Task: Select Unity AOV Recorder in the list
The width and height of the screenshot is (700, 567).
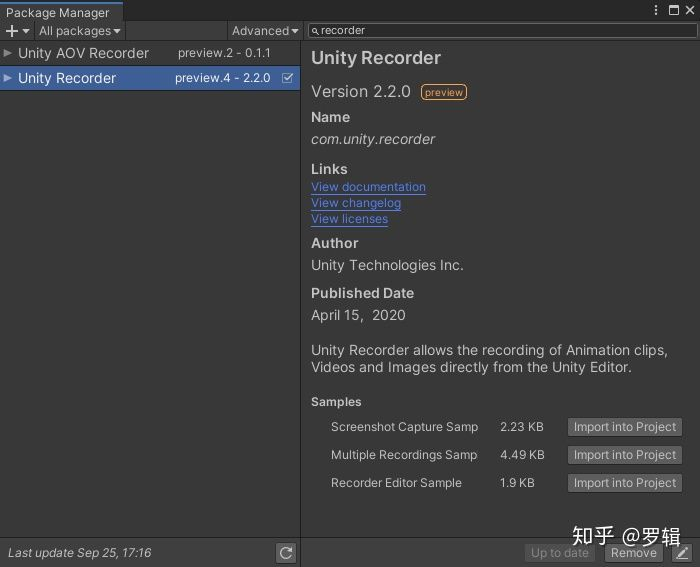Action: (150, 53)
